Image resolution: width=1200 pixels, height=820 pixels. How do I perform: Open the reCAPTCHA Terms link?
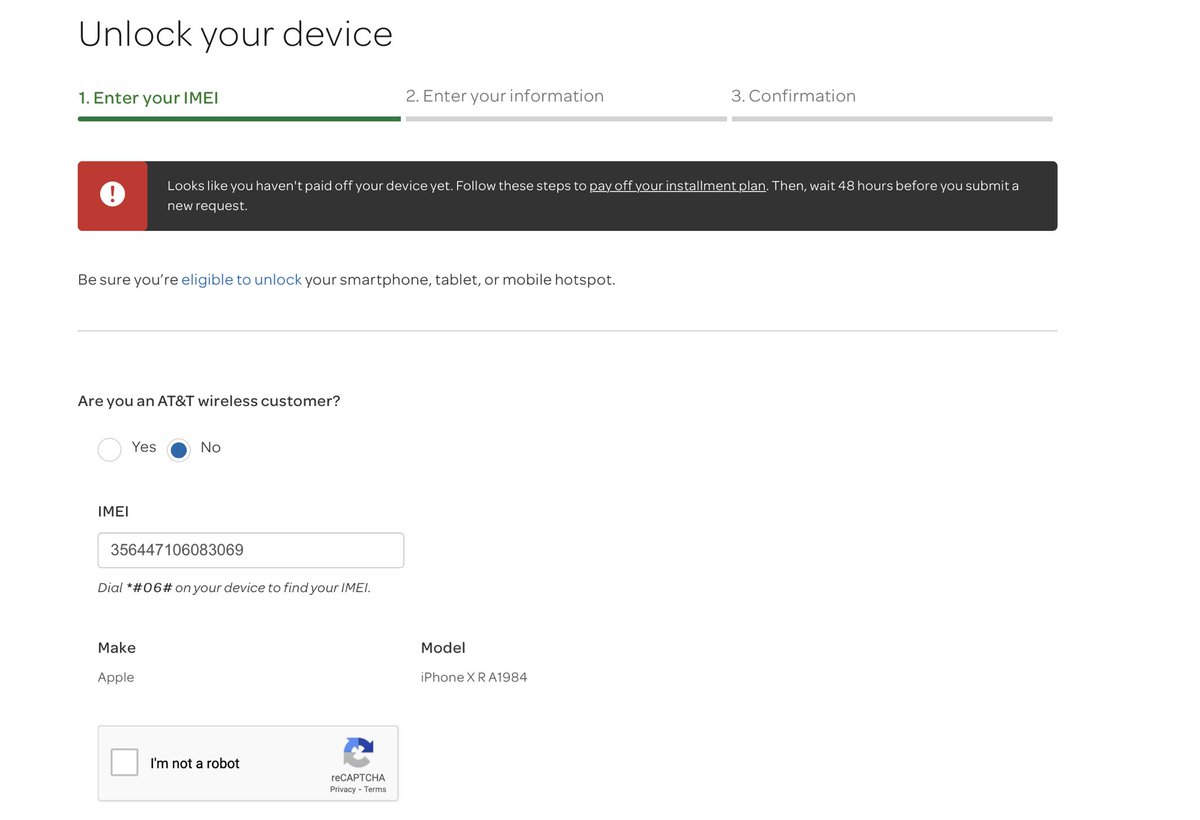[375, 790]
